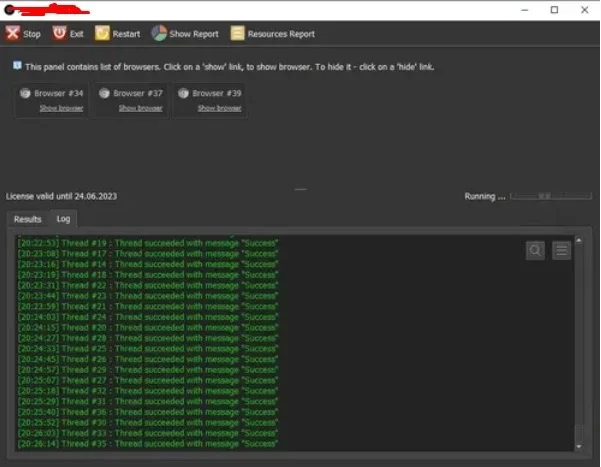The image size is (601, 467).
Task: Click the log search magnifier icon
Action: (535, 250)
